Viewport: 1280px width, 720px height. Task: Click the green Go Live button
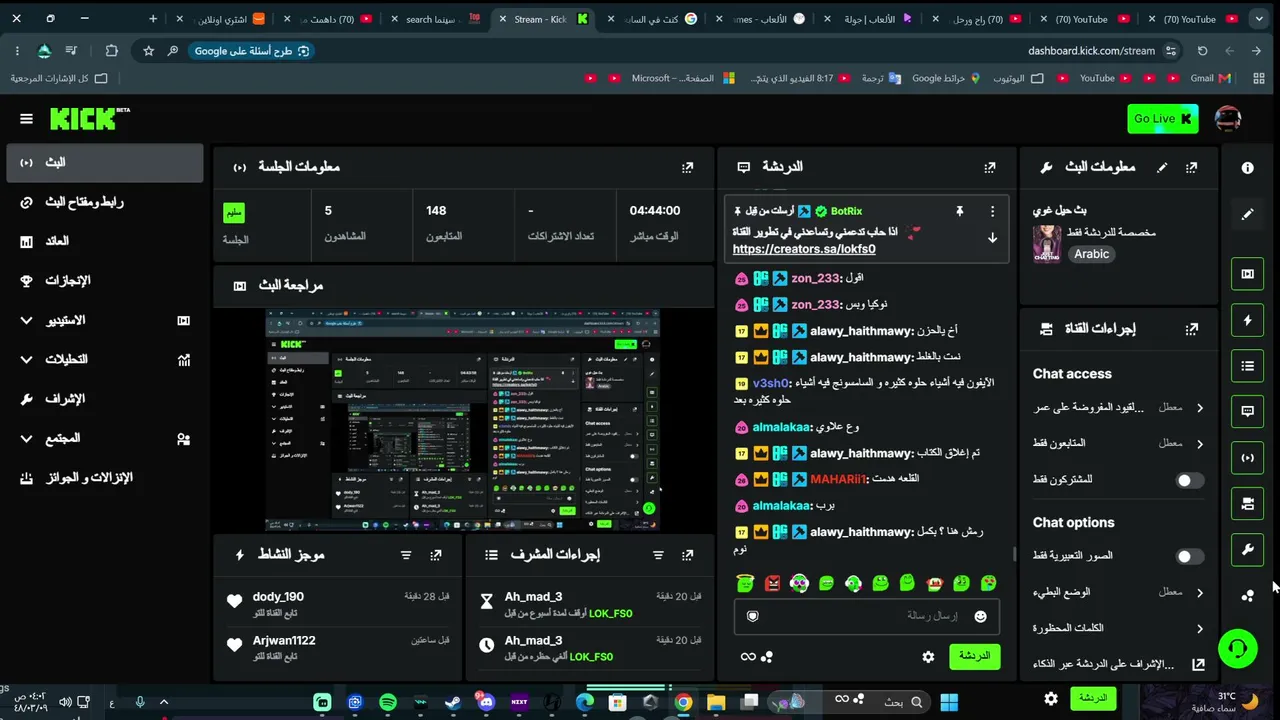1162,119
